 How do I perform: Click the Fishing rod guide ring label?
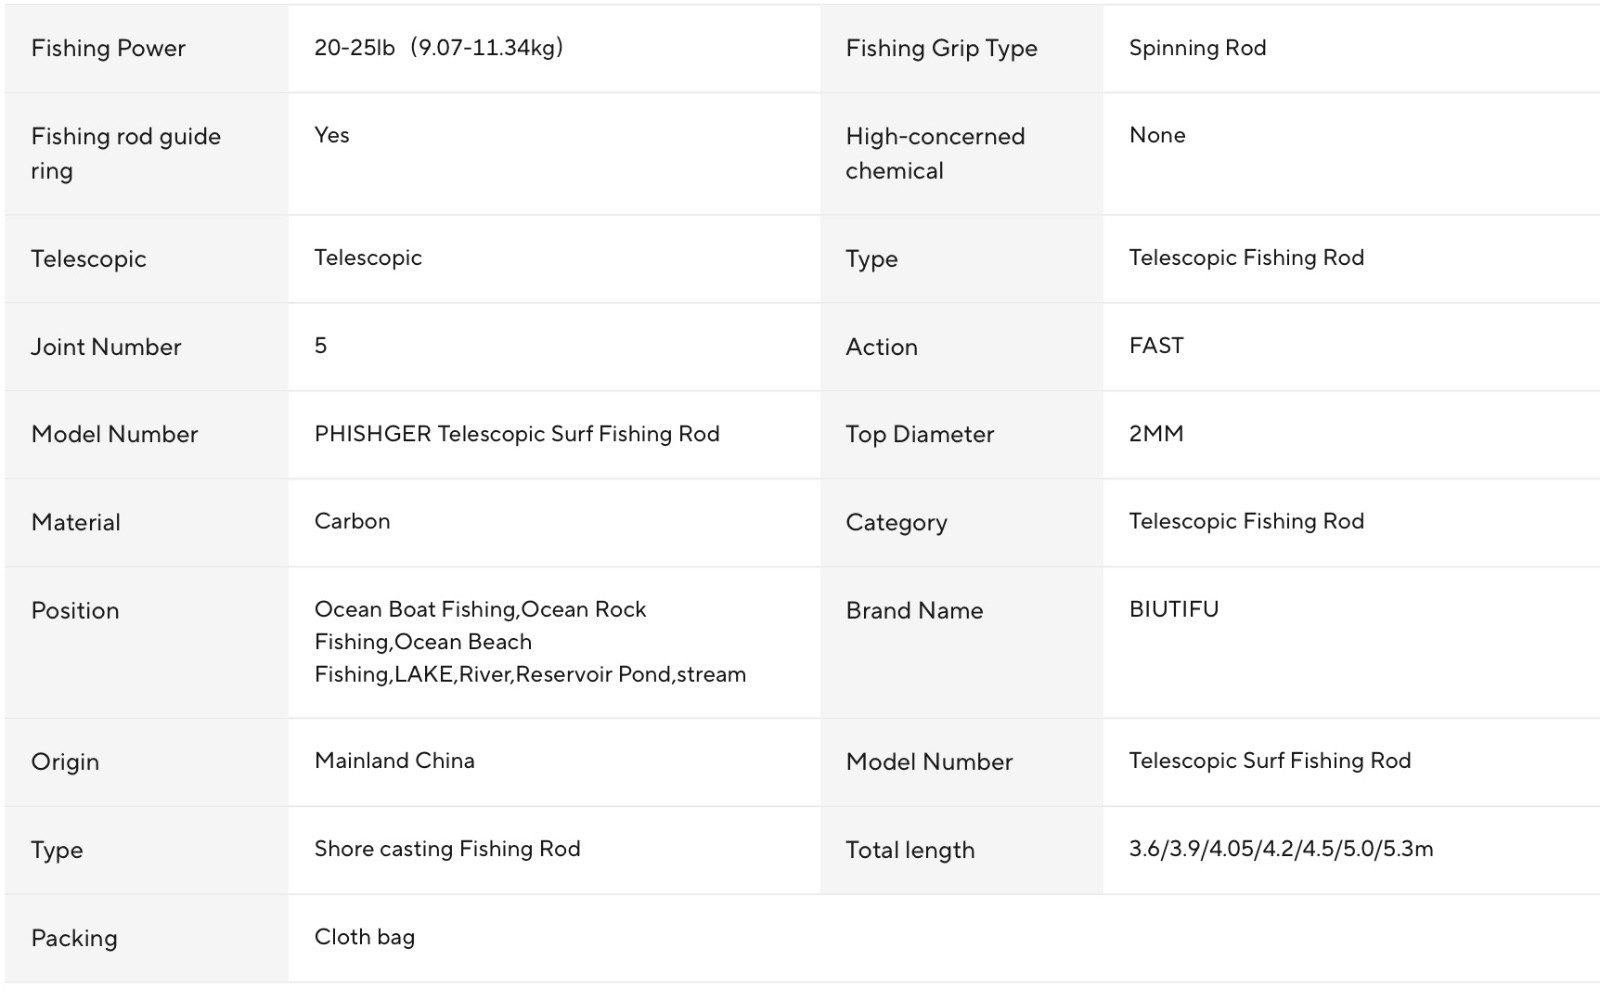pyautogui.click(x=126, y=153)
